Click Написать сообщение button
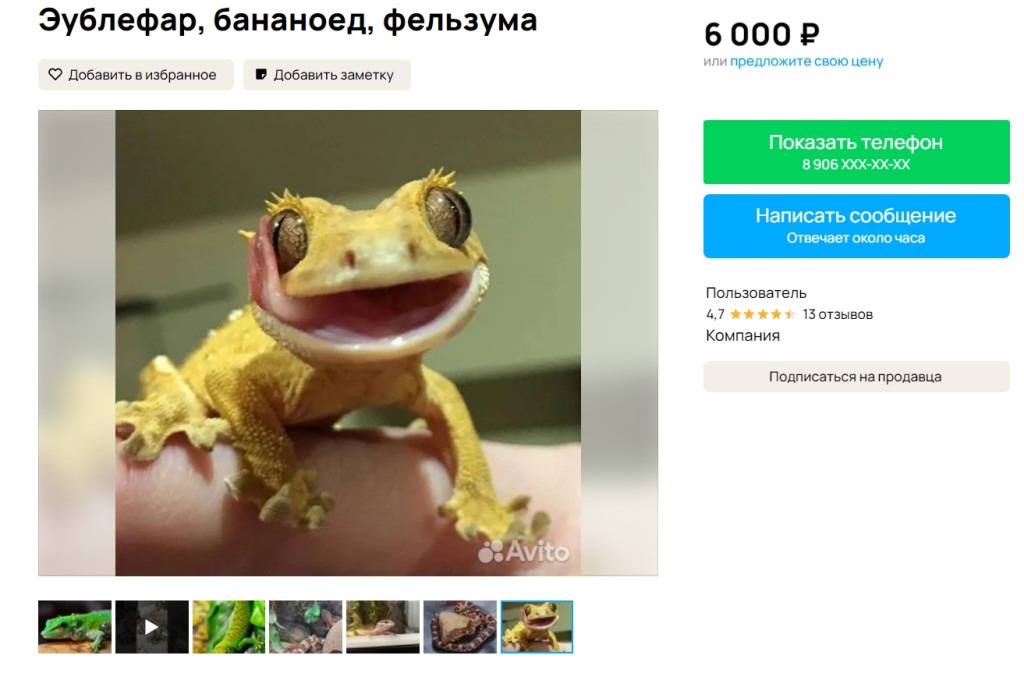Screen dimensions: 1024x673 click(856, 226)
